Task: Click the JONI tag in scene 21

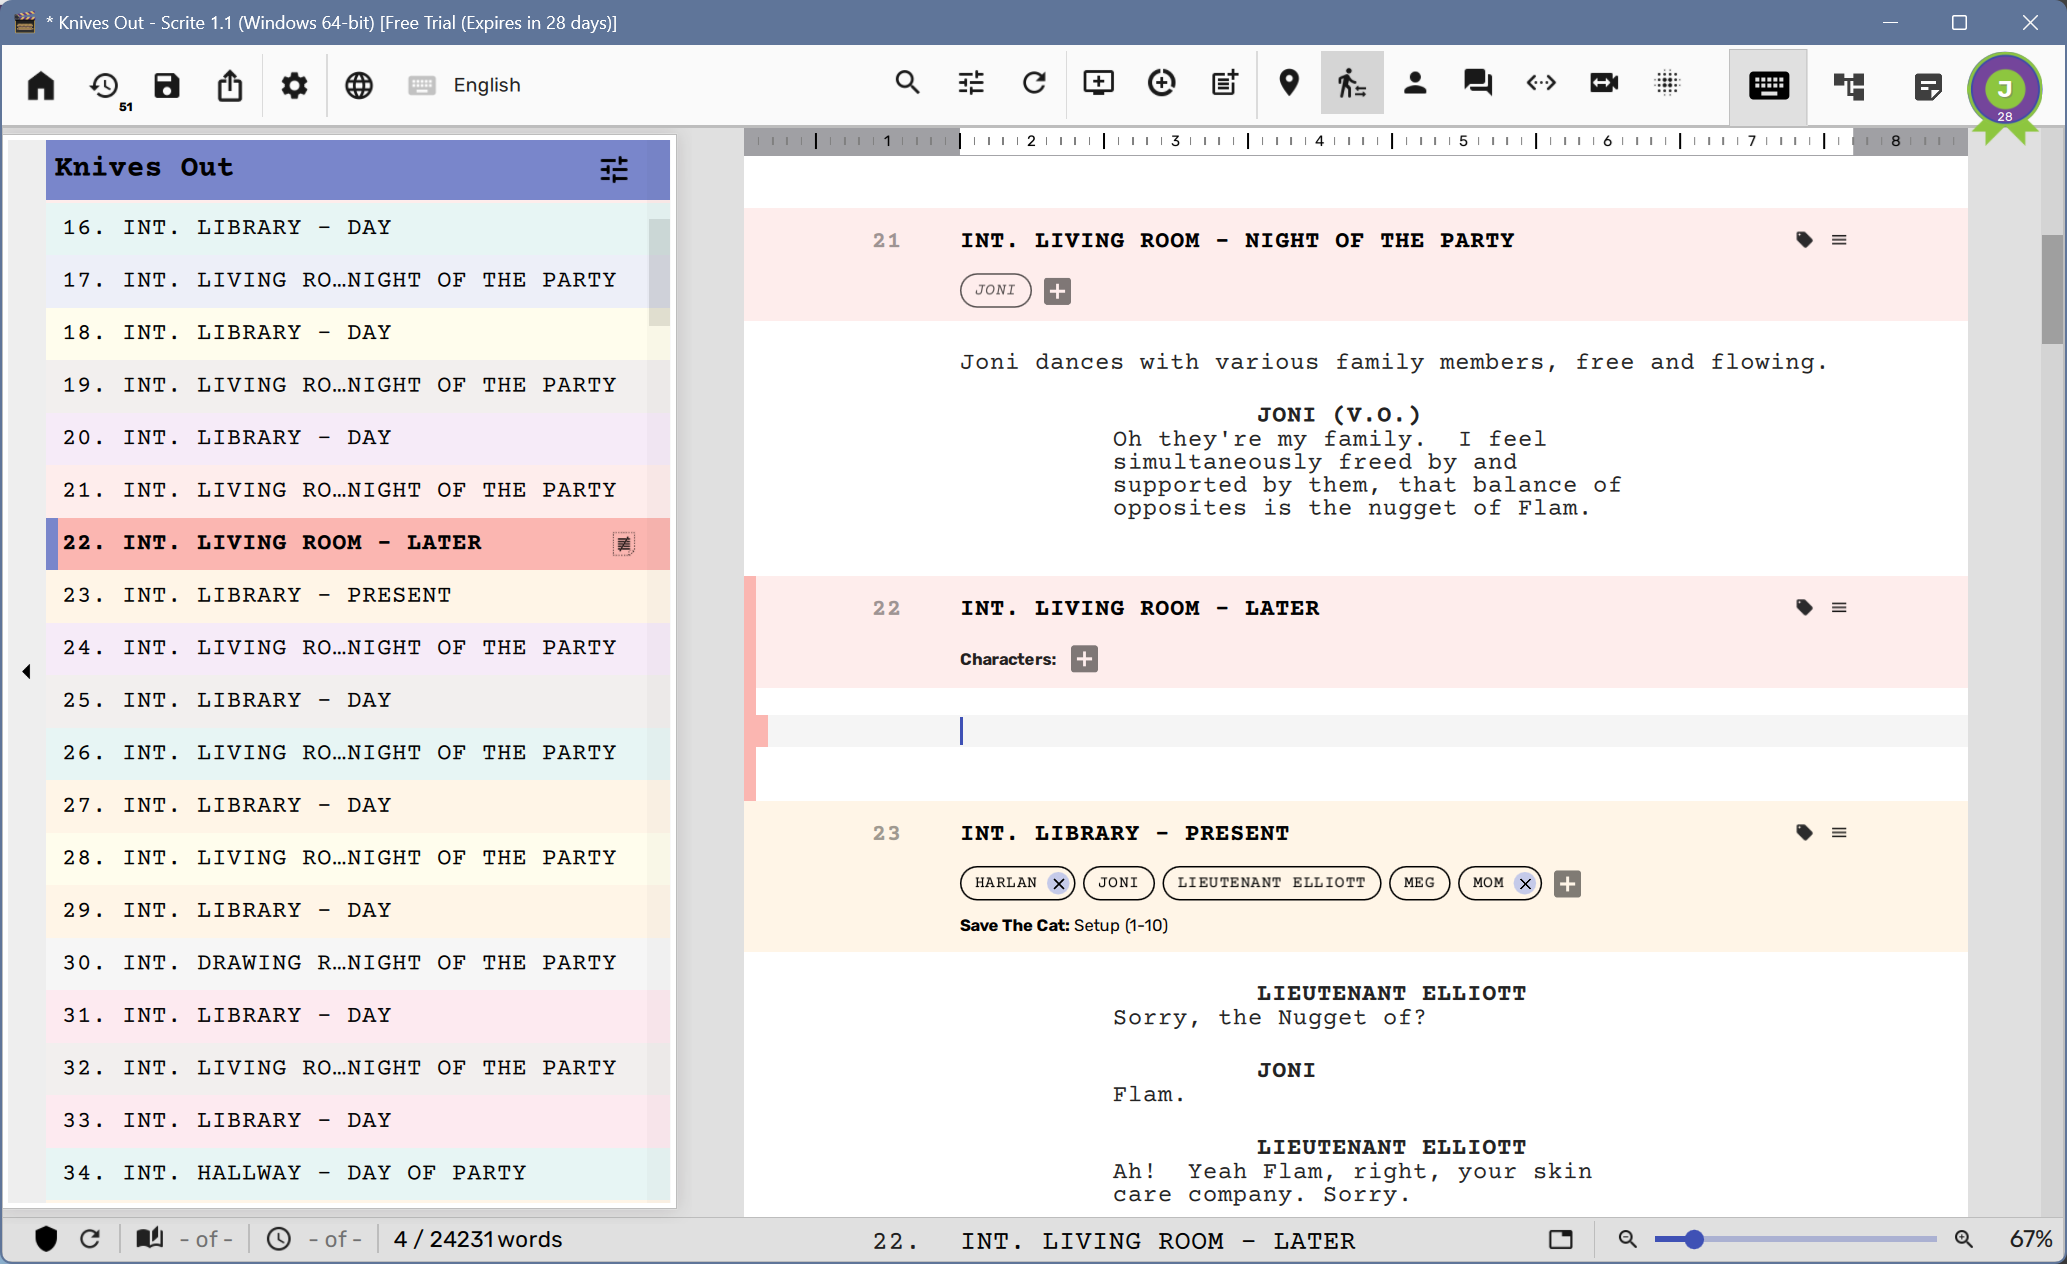Action: pos(995,290)
